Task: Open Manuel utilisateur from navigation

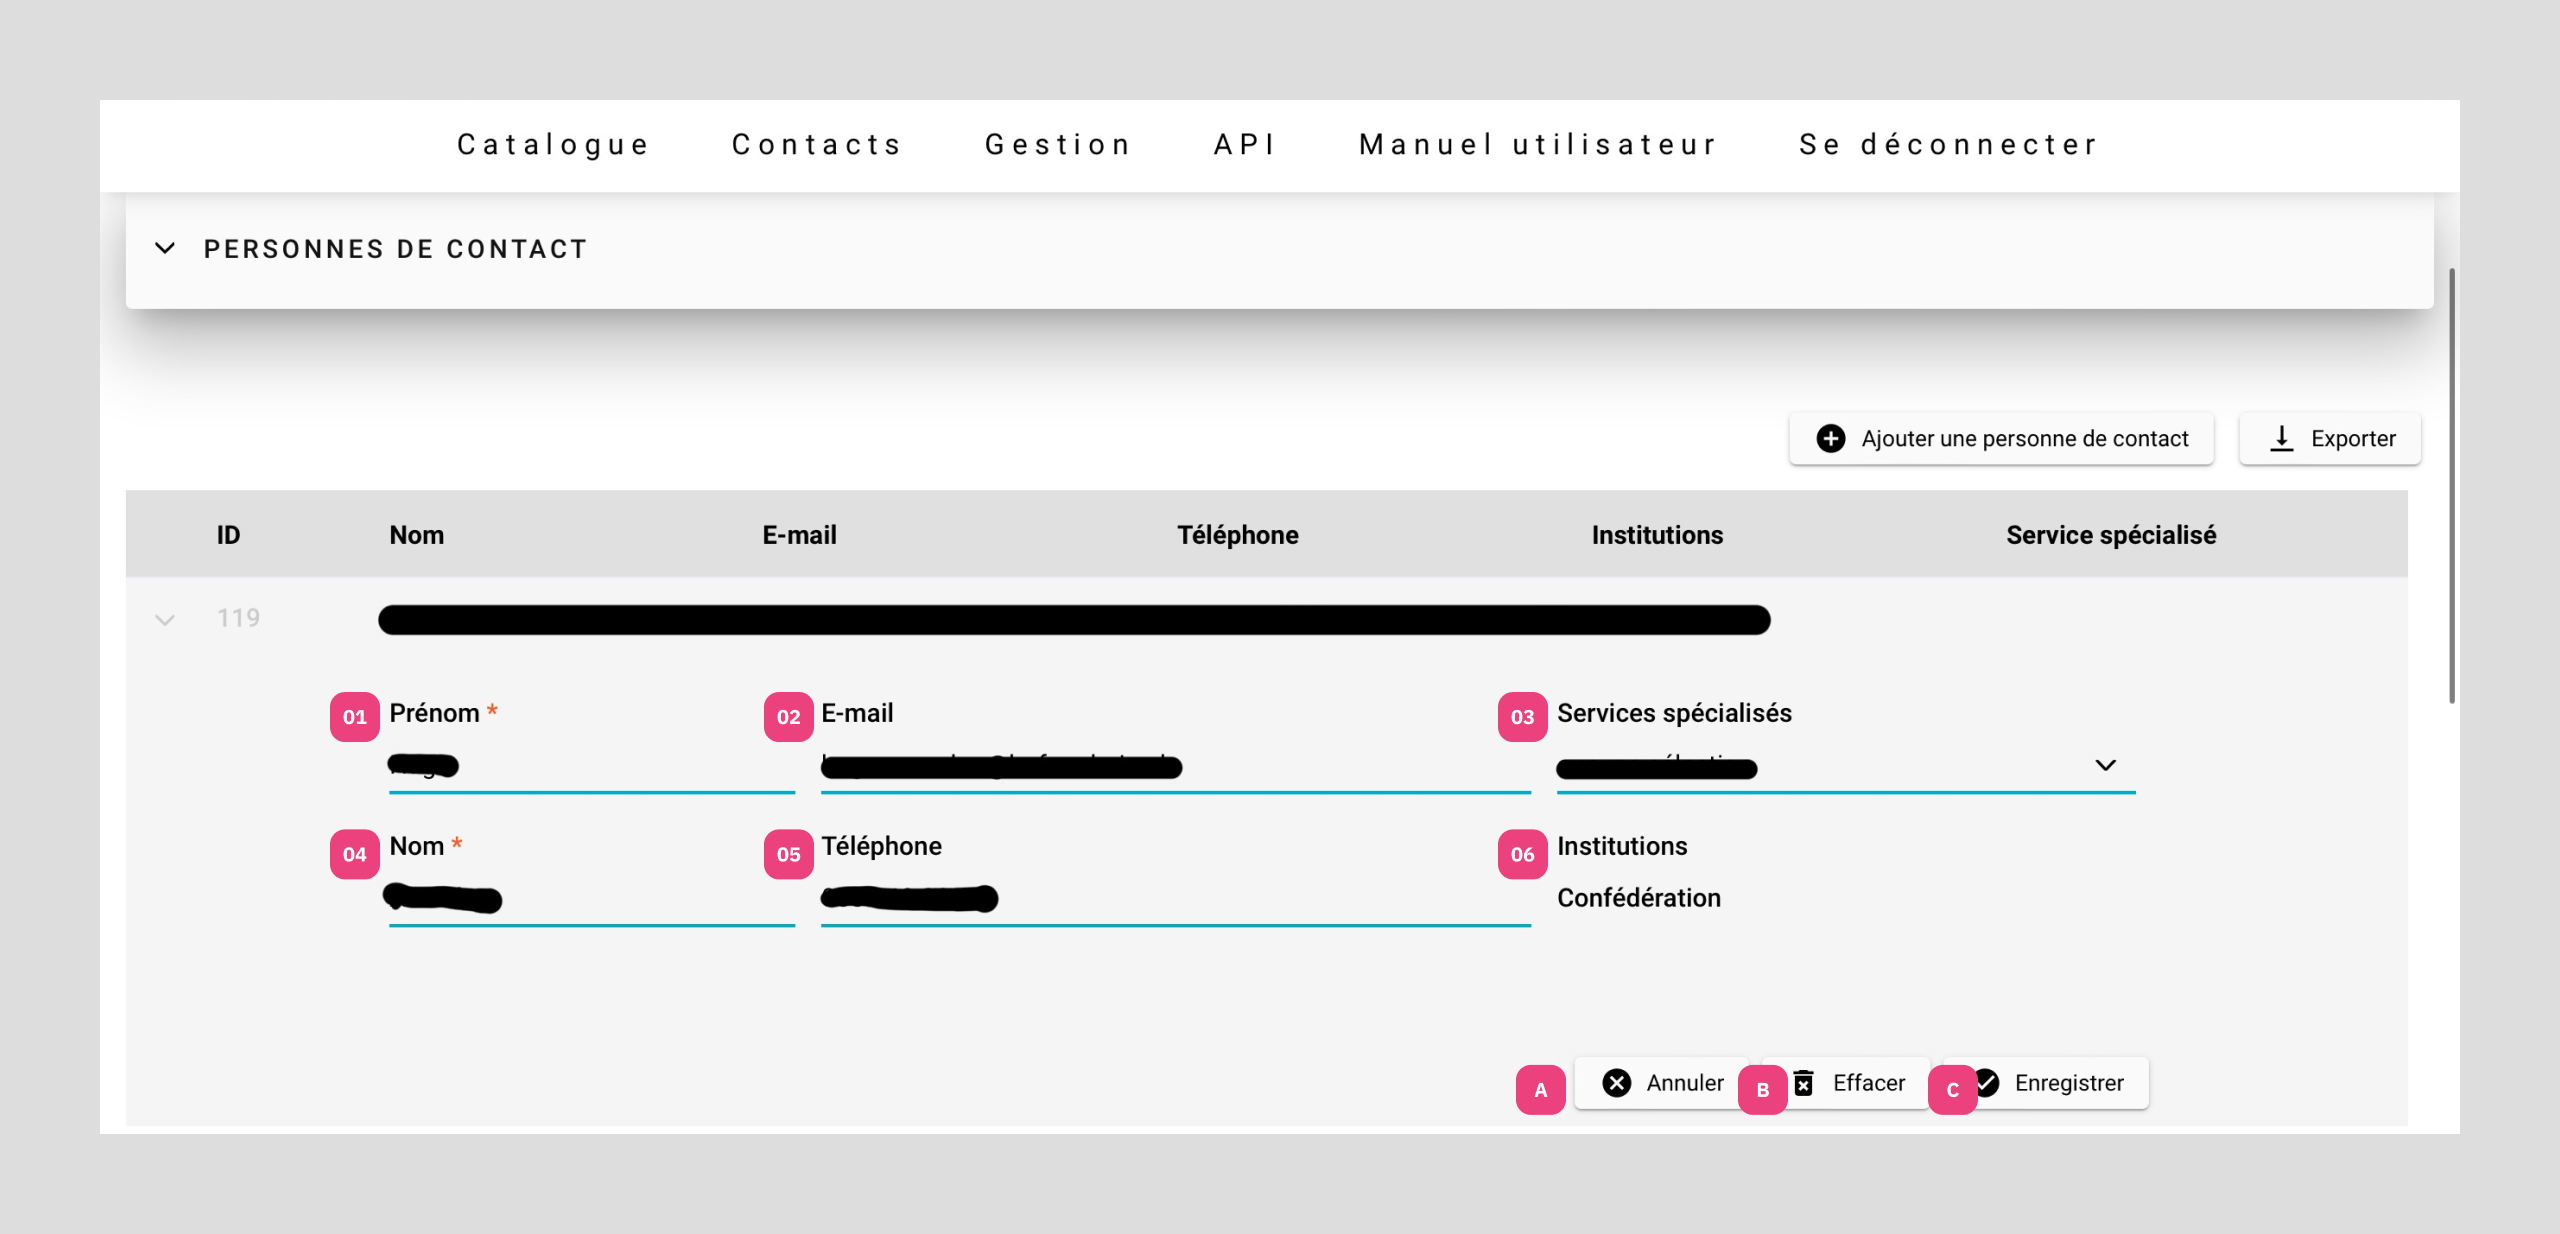Action: point(1538,145)
